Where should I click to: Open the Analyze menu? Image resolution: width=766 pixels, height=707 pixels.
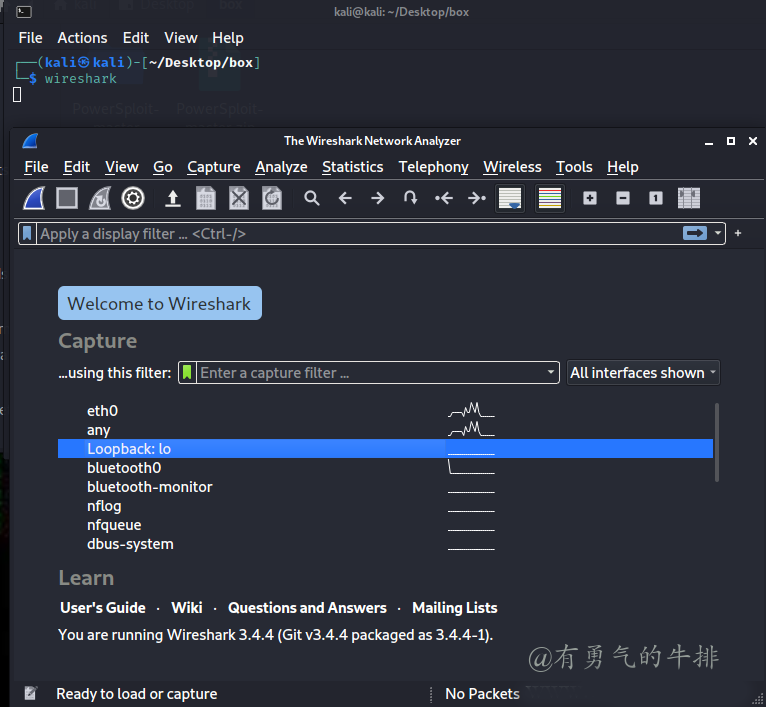coord(281,167)
